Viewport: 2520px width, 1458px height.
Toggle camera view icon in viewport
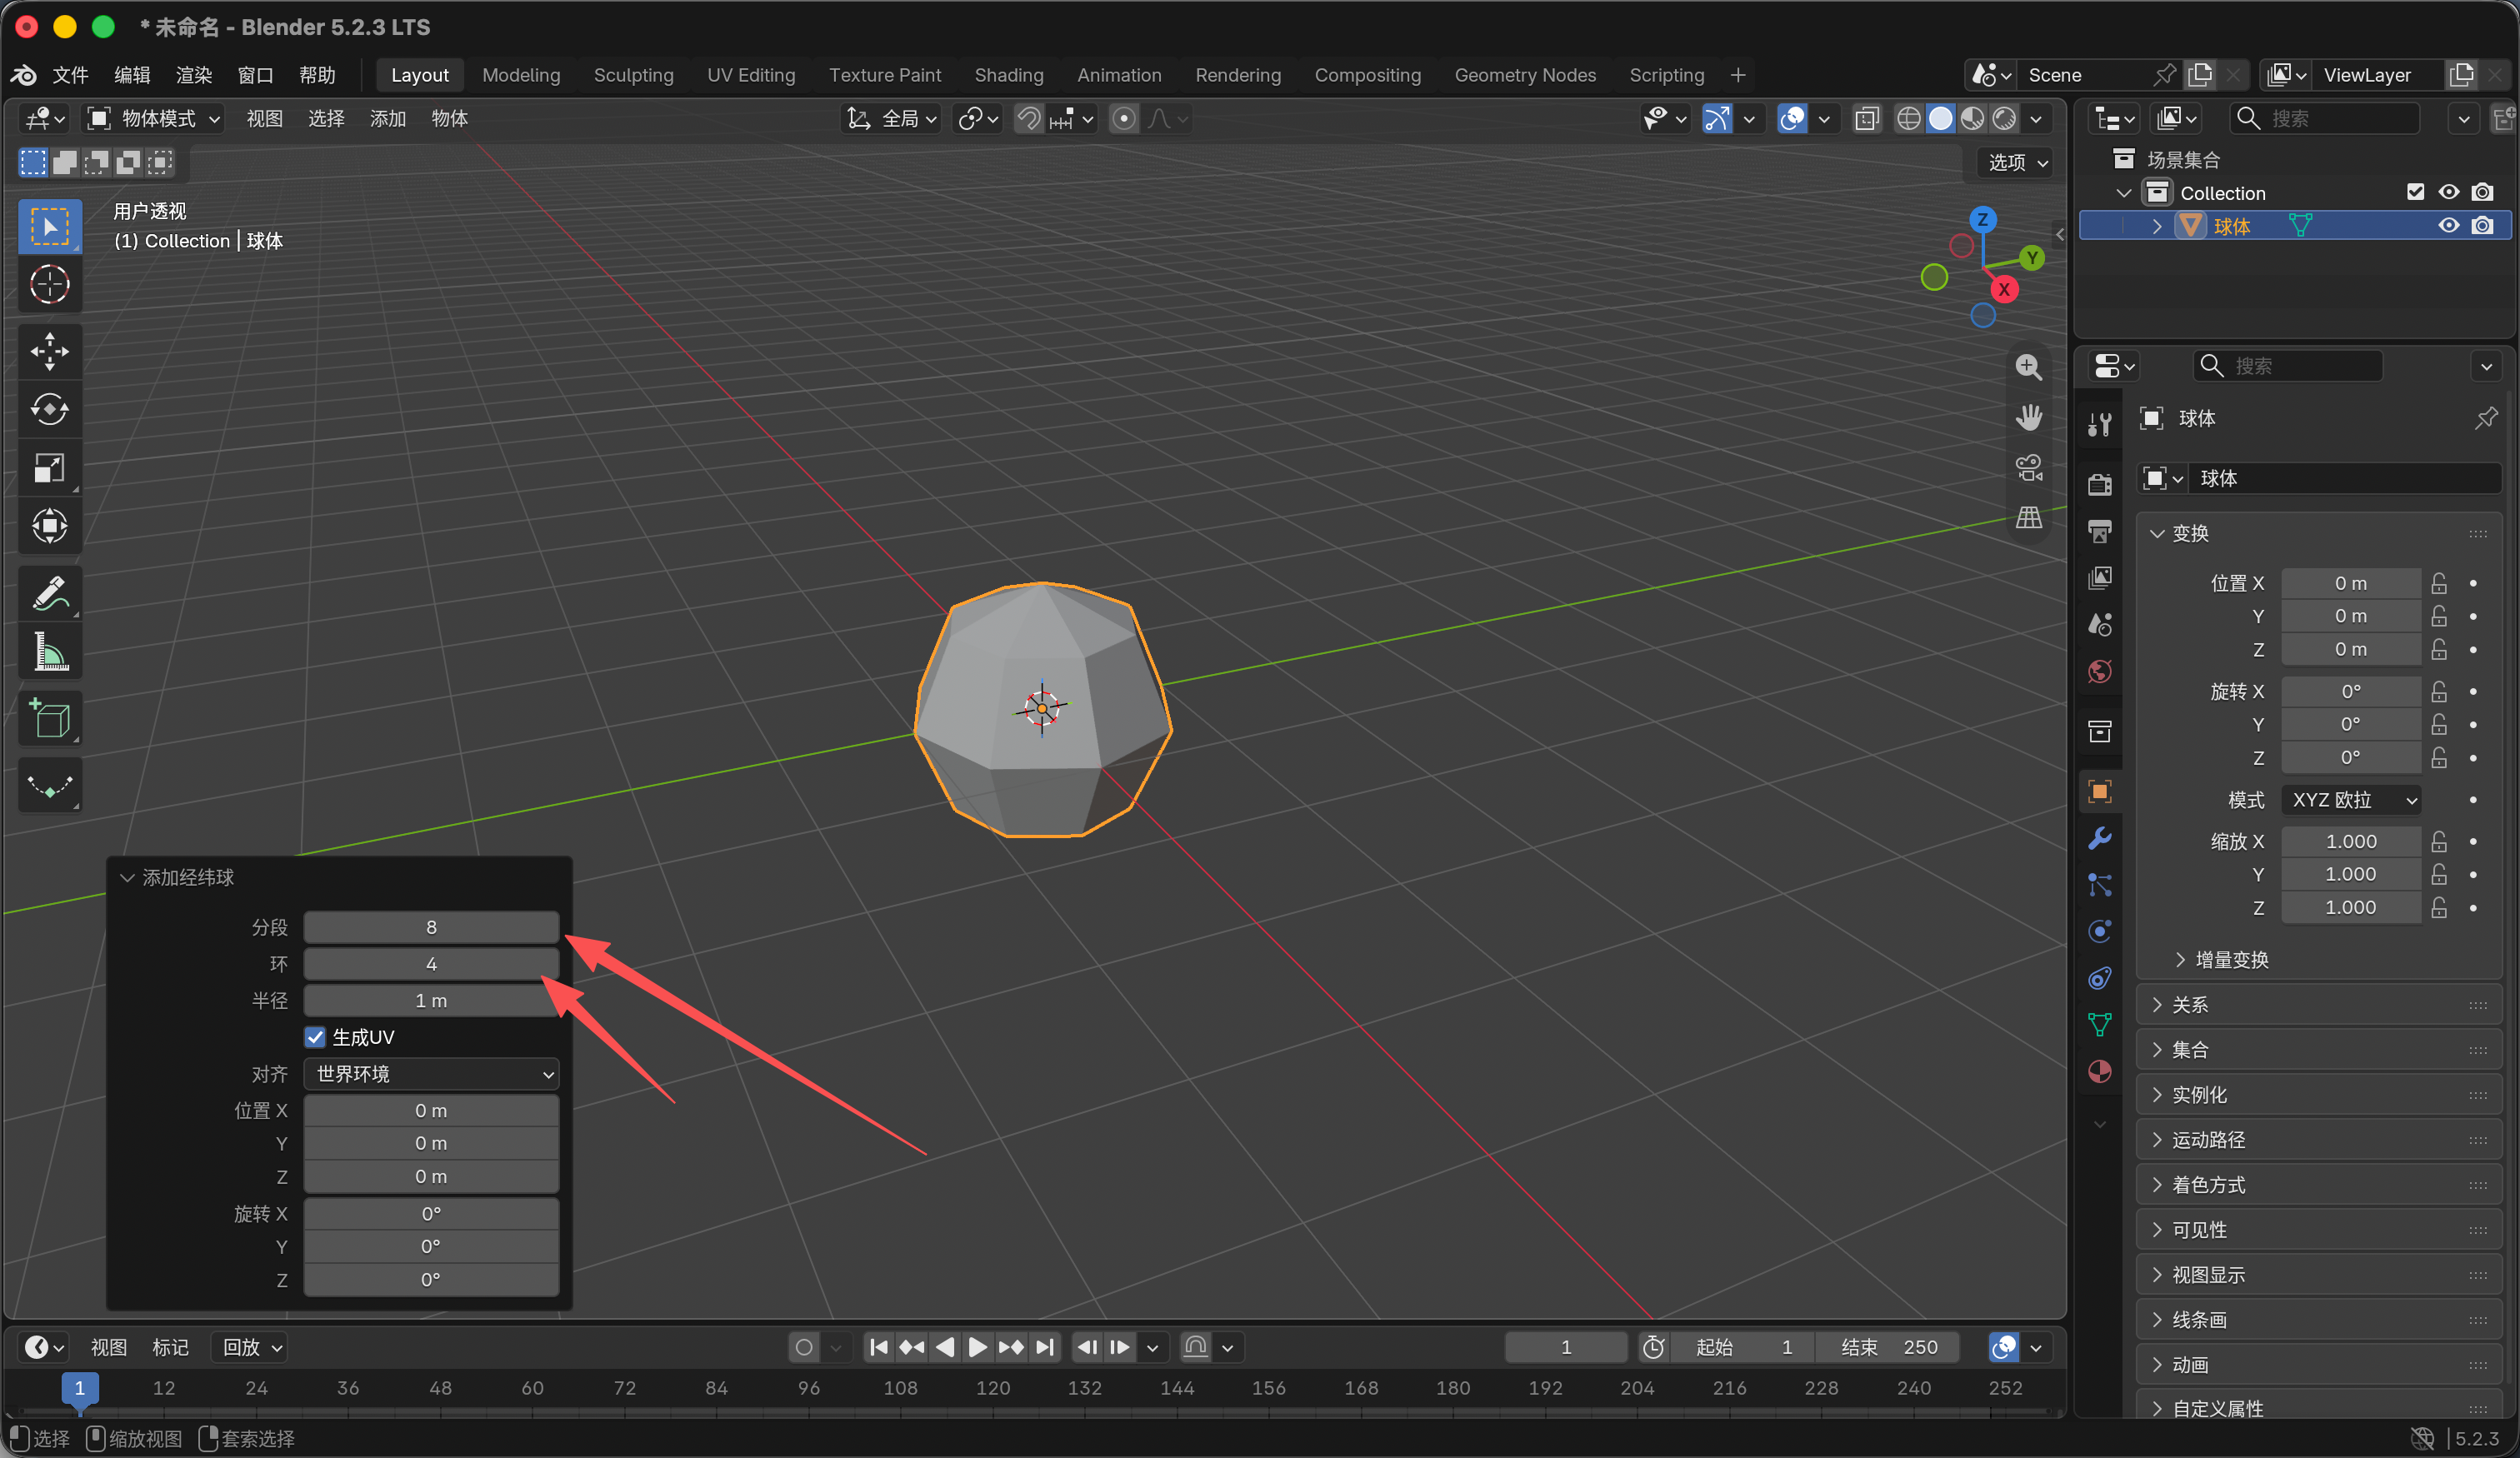[2028, 467]
